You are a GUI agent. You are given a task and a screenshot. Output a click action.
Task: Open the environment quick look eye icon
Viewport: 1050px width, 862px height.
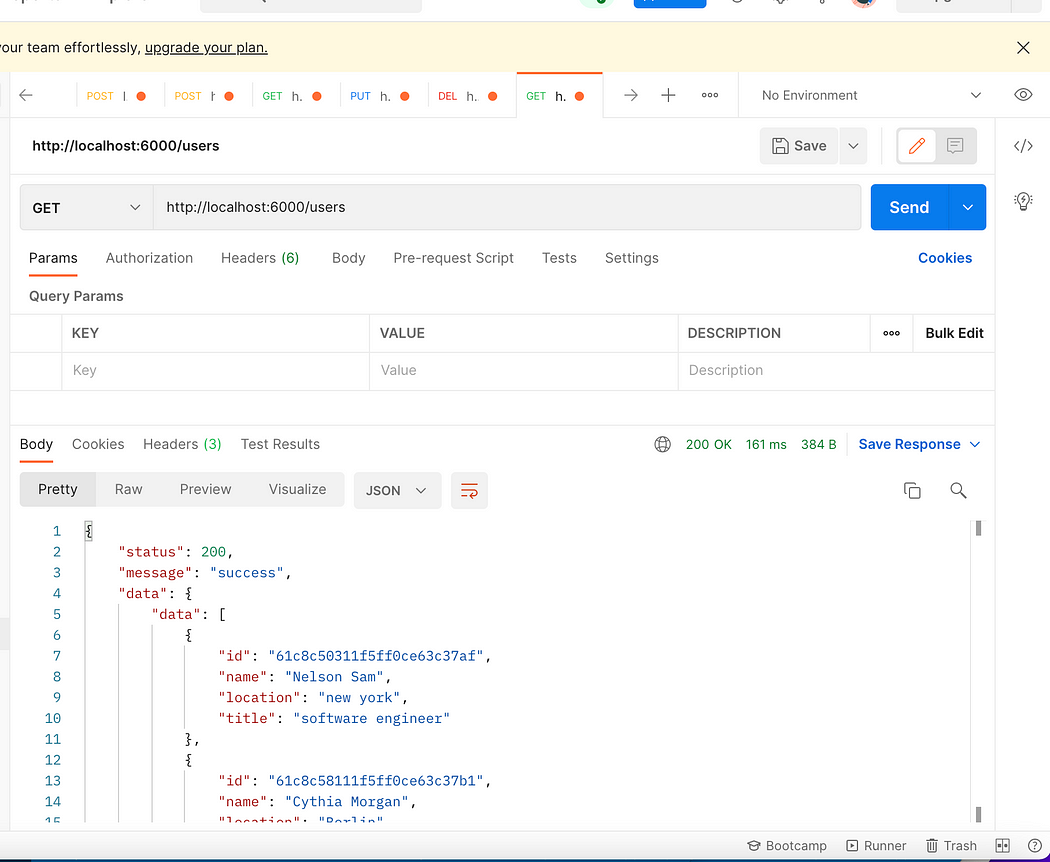coord(1023,94)
